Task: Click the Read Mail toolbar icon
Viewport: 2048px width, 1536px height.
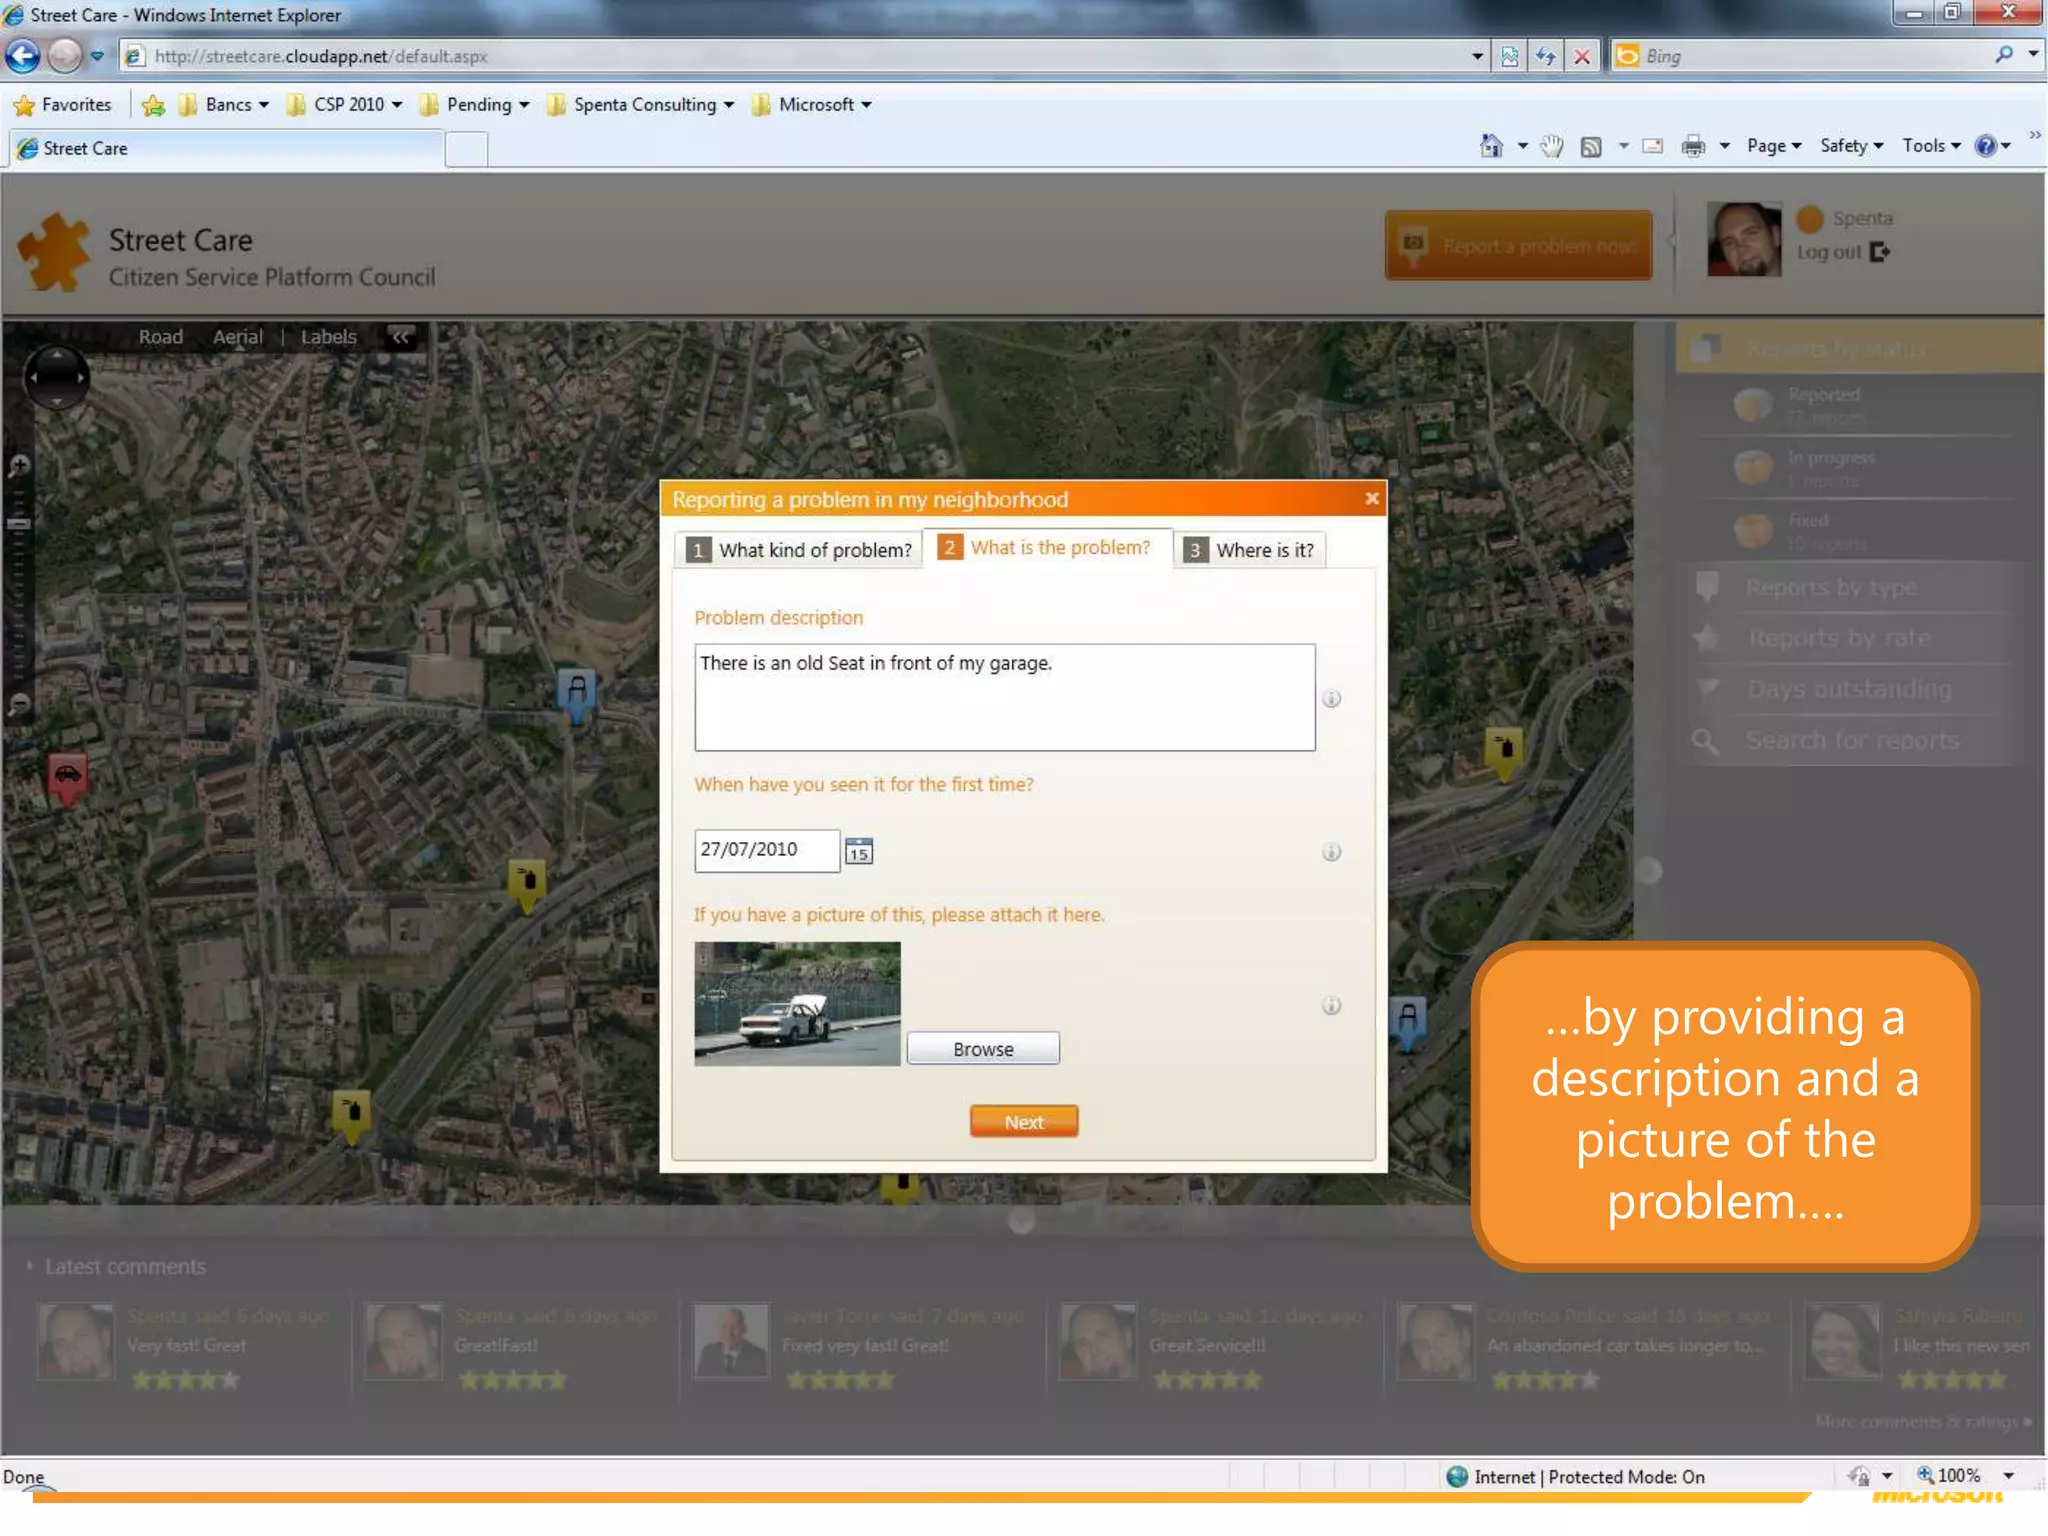Action: tap(1653, 146)
